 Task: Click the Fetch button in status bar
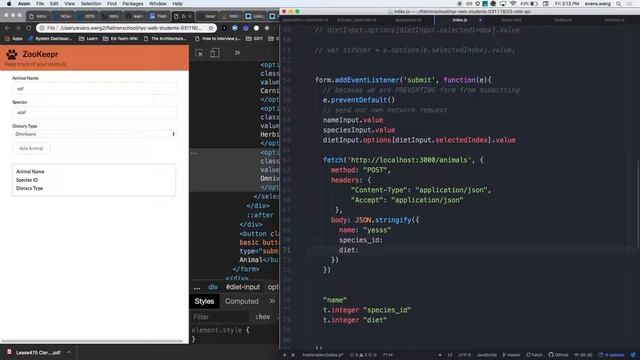(534, 355)
